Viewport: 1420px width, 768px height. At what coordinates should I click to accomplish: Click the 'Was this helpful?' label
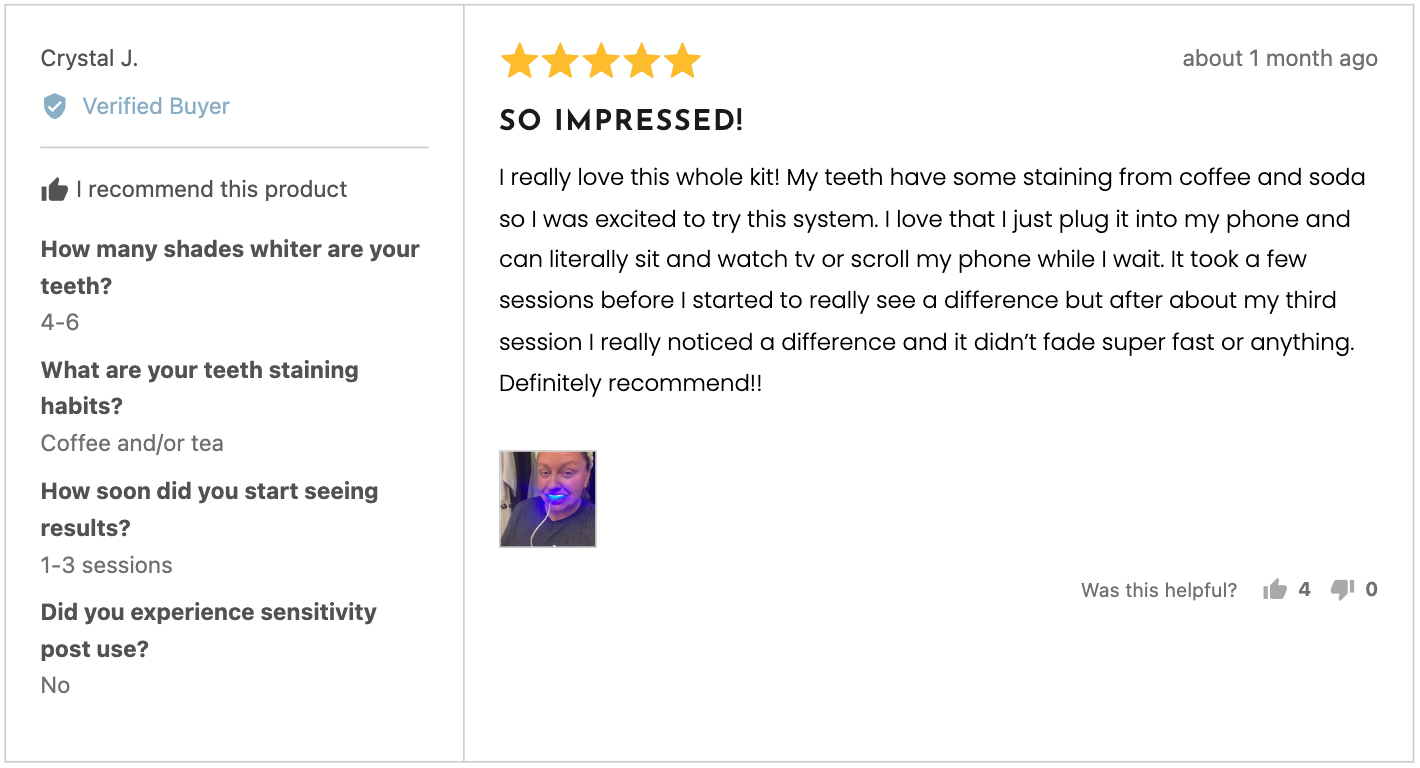click(x=1159, y=590)
